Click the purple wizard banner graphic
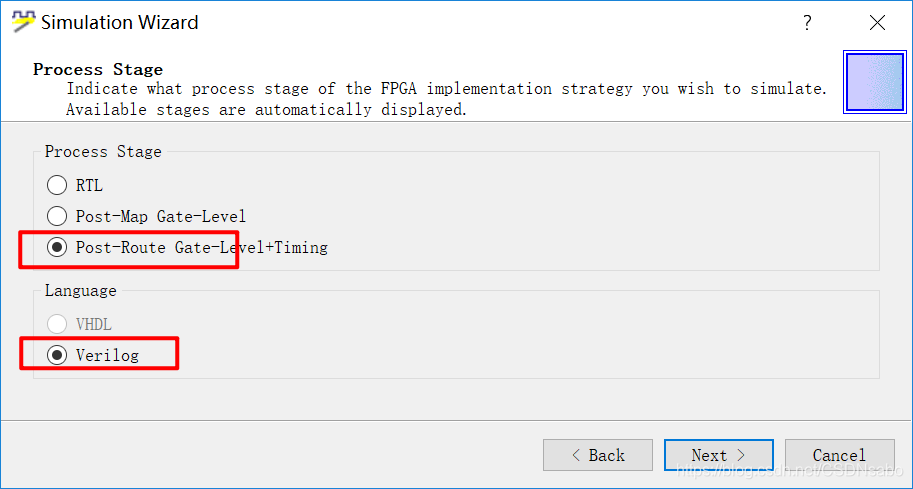Screen dimensions: 913x489 pyautogui.click(x=875, y=82)
